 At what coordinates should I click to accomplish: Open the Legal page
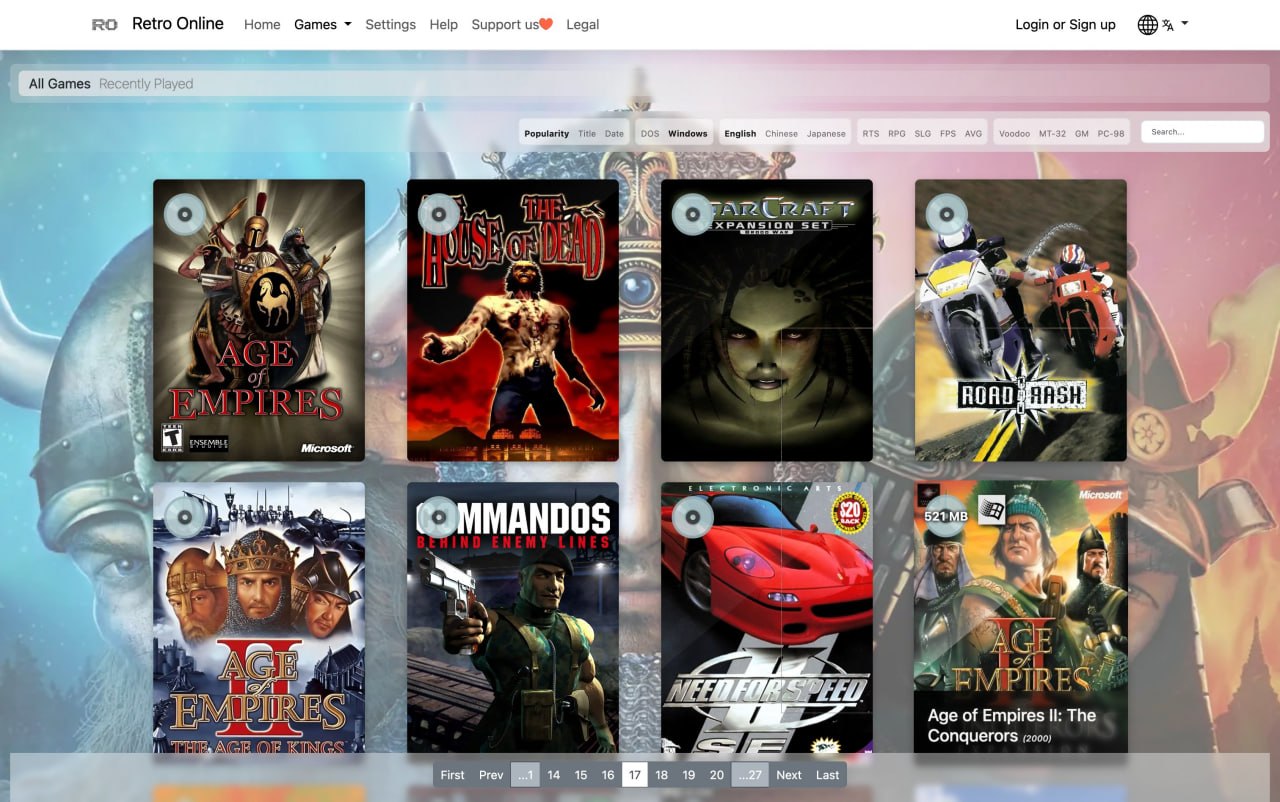click(x=582, y=24)
